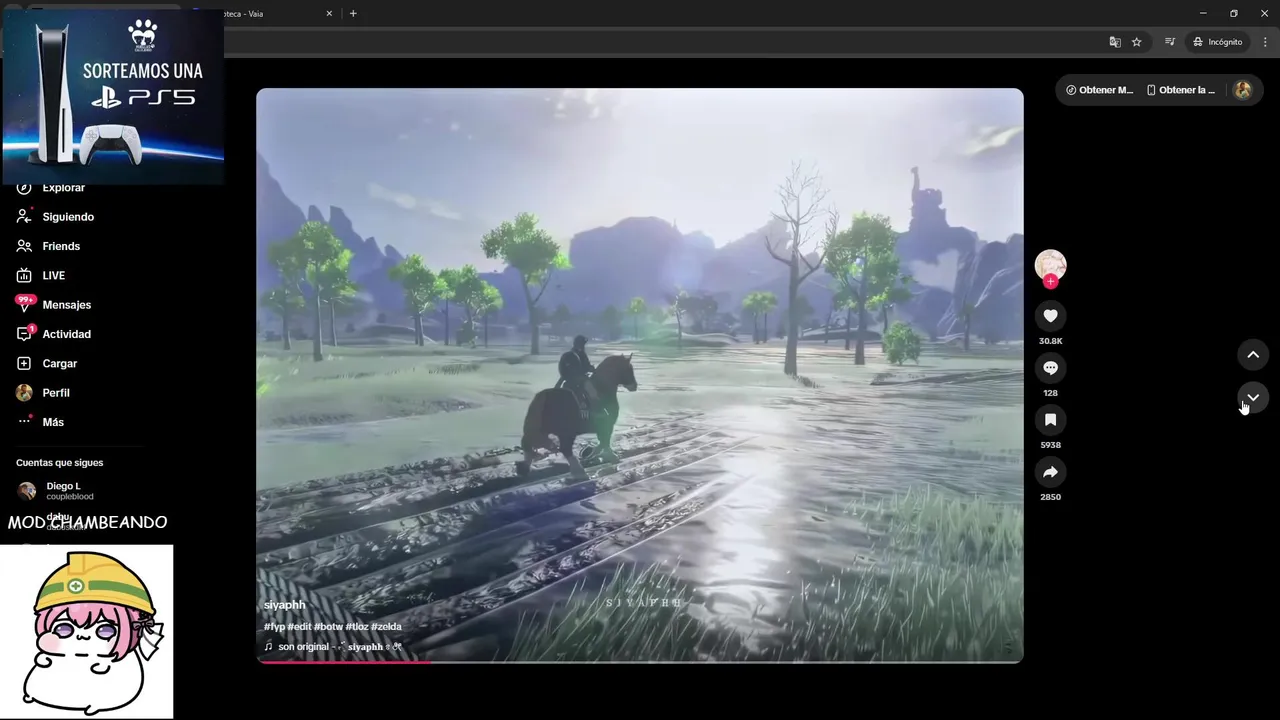Open the Siguiendo feed

click(x=68, y=217)
